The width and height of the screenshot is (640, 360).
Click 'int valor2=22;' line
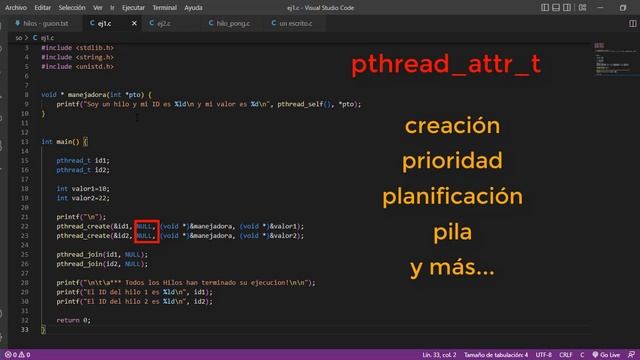83,198
